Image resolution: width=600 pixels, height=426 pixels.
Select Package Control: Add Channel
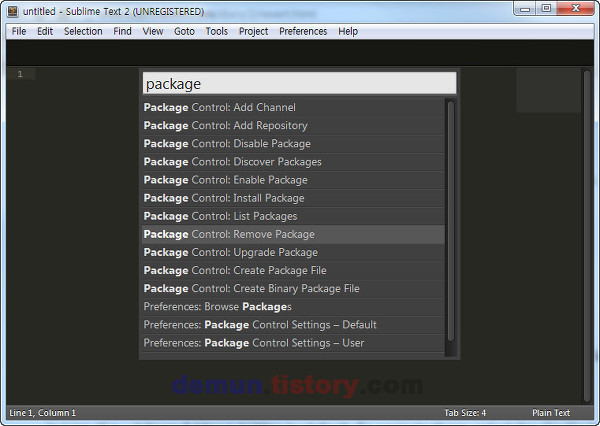click(x=293, y=108)
